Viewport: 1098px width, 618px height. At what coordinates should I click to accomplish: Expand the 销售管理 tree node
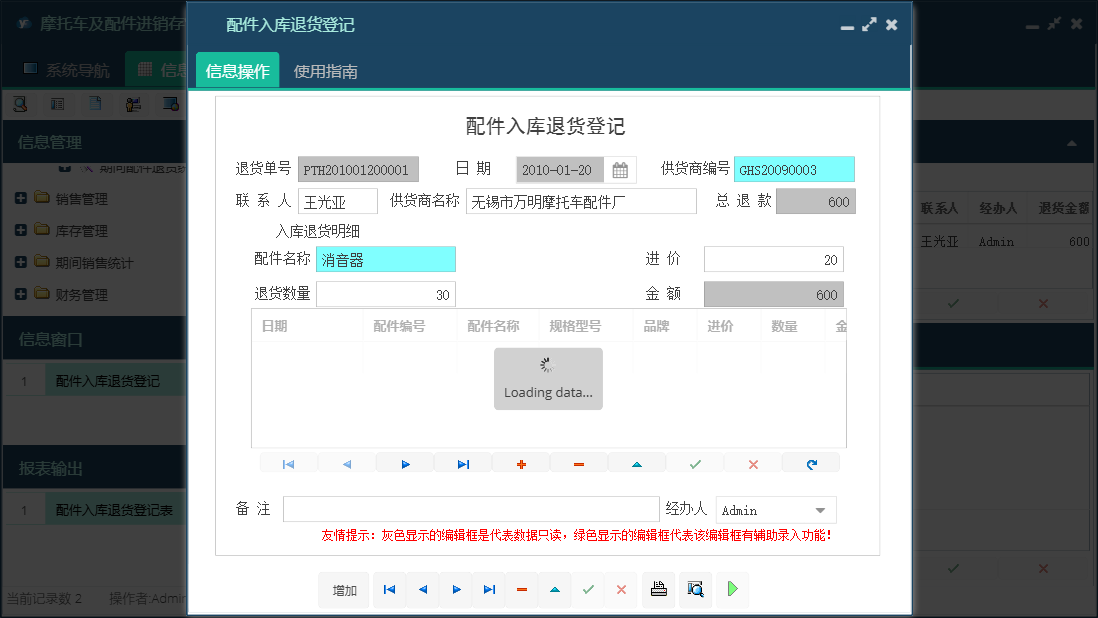[x=22, y=198]
